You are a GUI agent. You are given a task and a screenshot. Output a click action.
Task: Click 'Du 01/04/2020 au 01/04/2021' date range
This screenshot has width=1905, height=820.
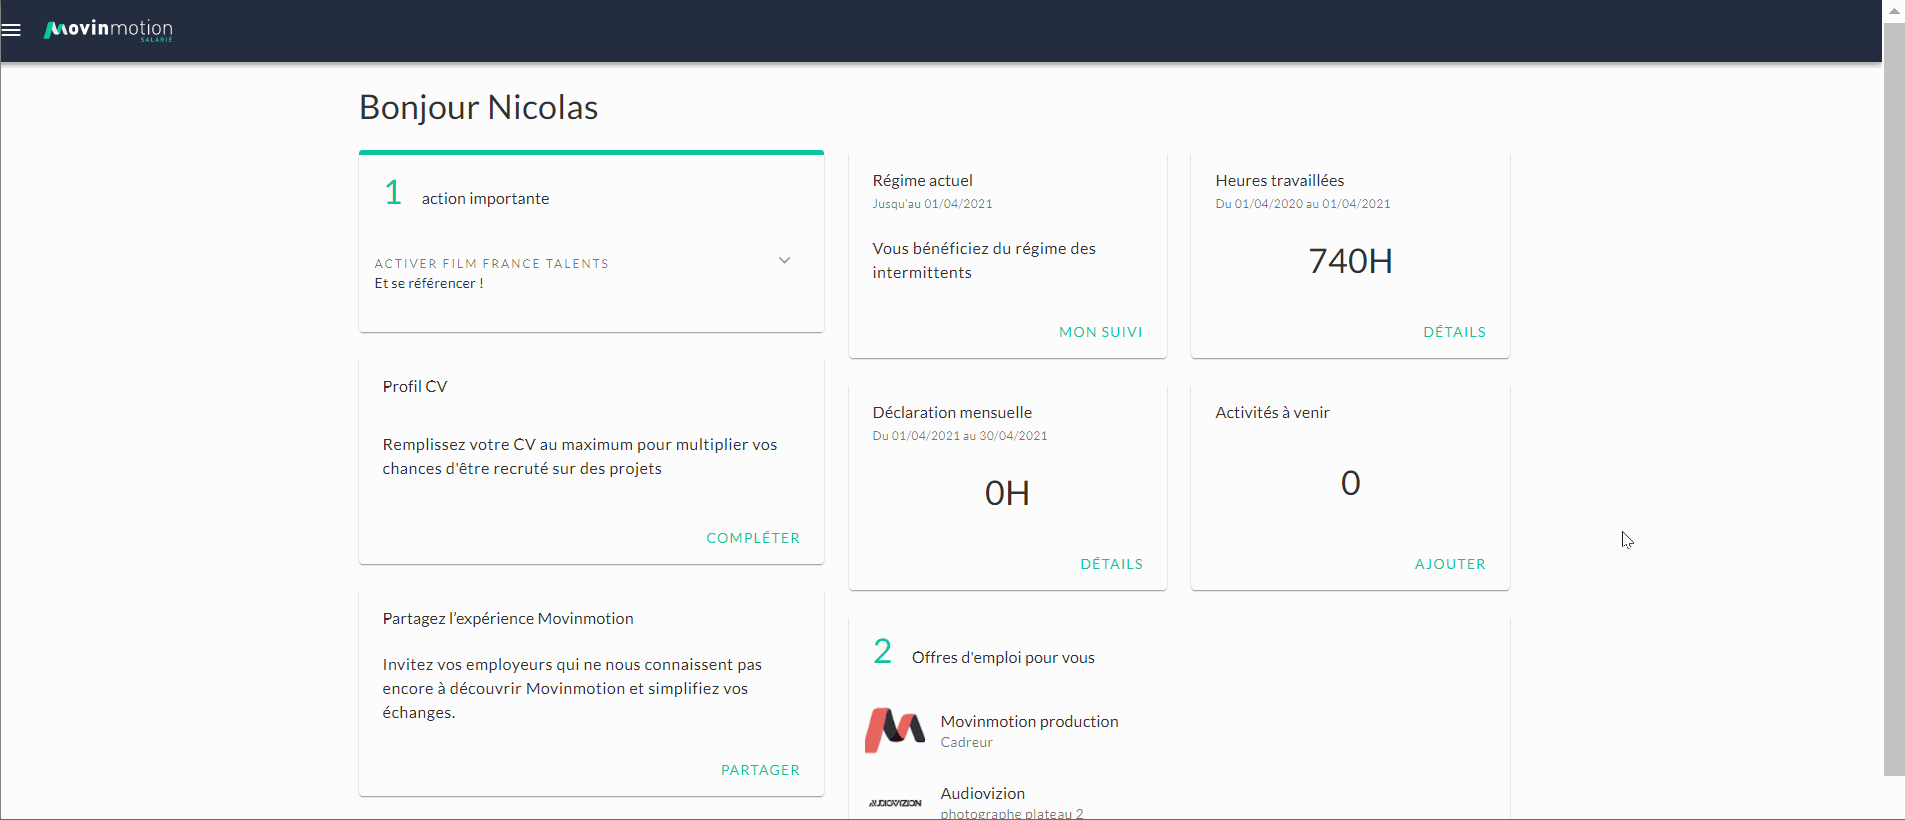1303,204
